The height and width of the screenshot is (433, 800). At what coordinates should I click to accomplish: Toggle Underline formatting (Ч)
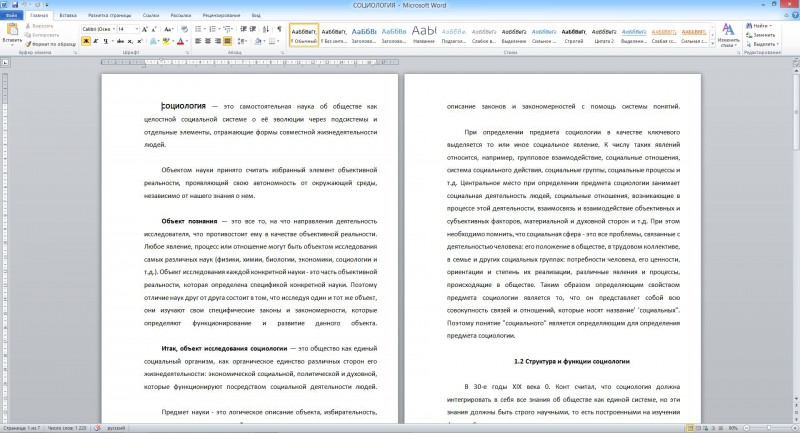pos(105,41)
